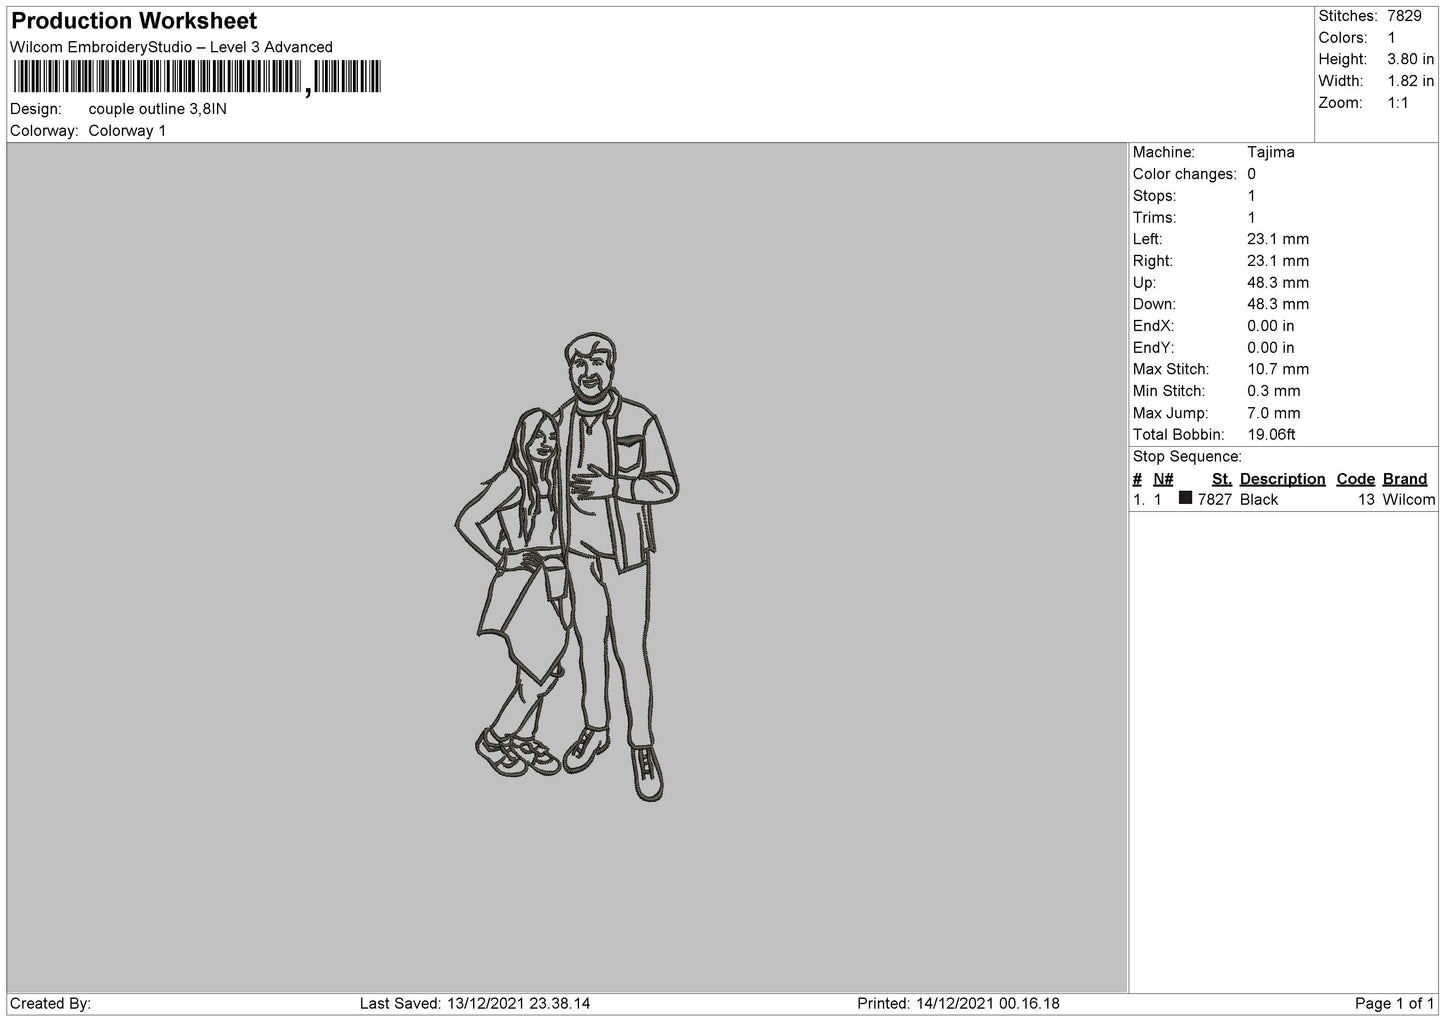
Task: Click the Zoom 1:1 value
Action: click(1397, 103)
